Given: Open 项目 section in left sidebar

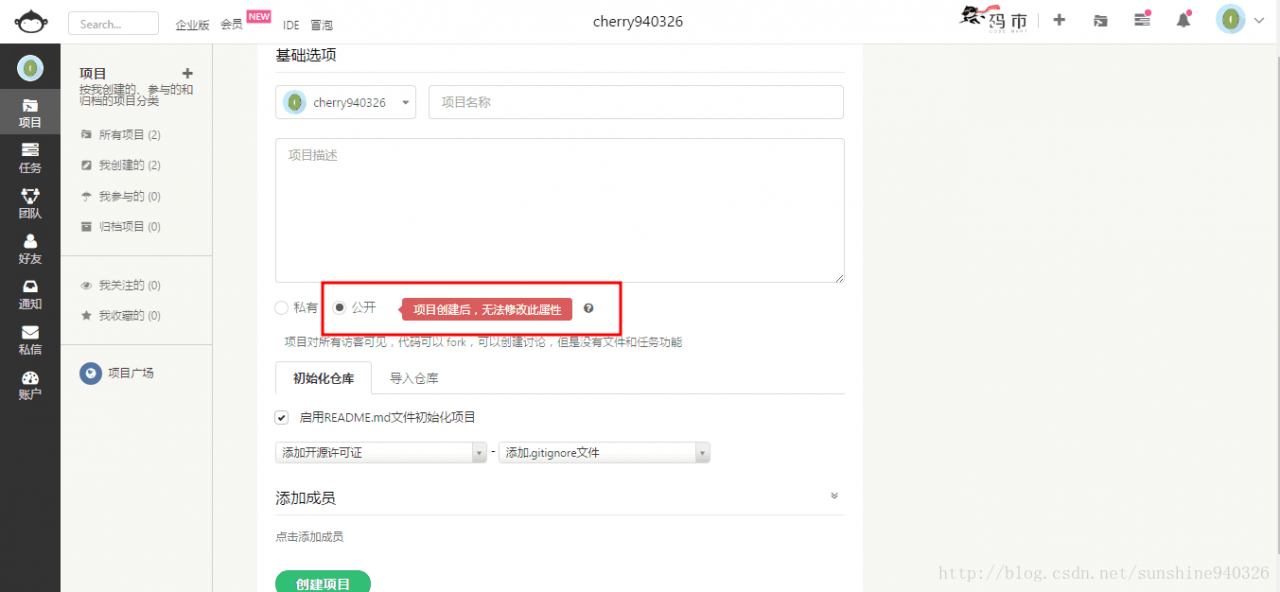Looking at the screenshot, I should pyautogui.click(x=30, y=112).
